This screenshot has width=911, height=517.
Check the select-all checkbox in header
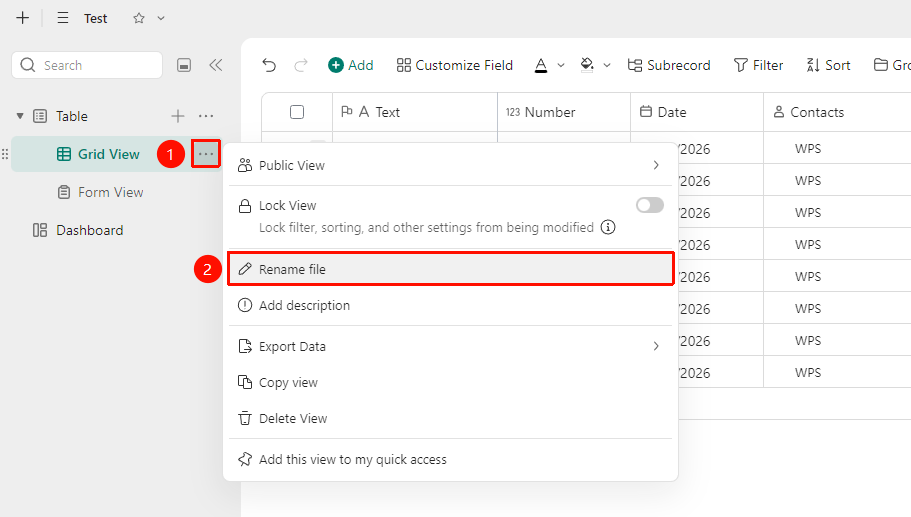click(297, 112)
